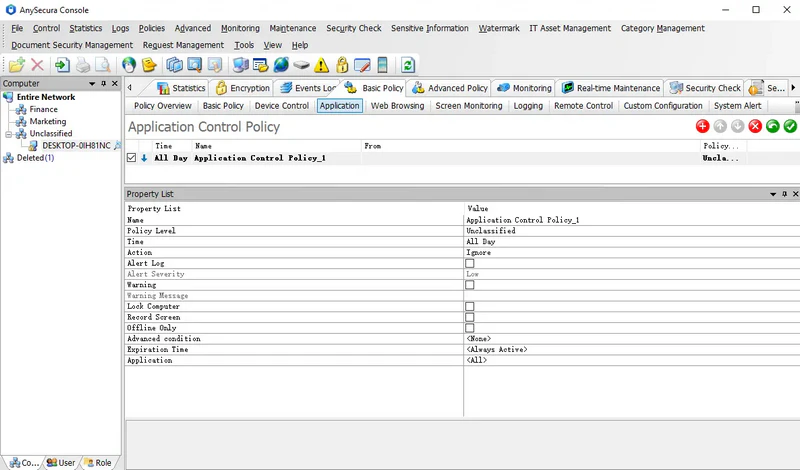Switch to the Advanced Policy tab
Viewport: 800px width, 470px height.
tap(449, 88)
